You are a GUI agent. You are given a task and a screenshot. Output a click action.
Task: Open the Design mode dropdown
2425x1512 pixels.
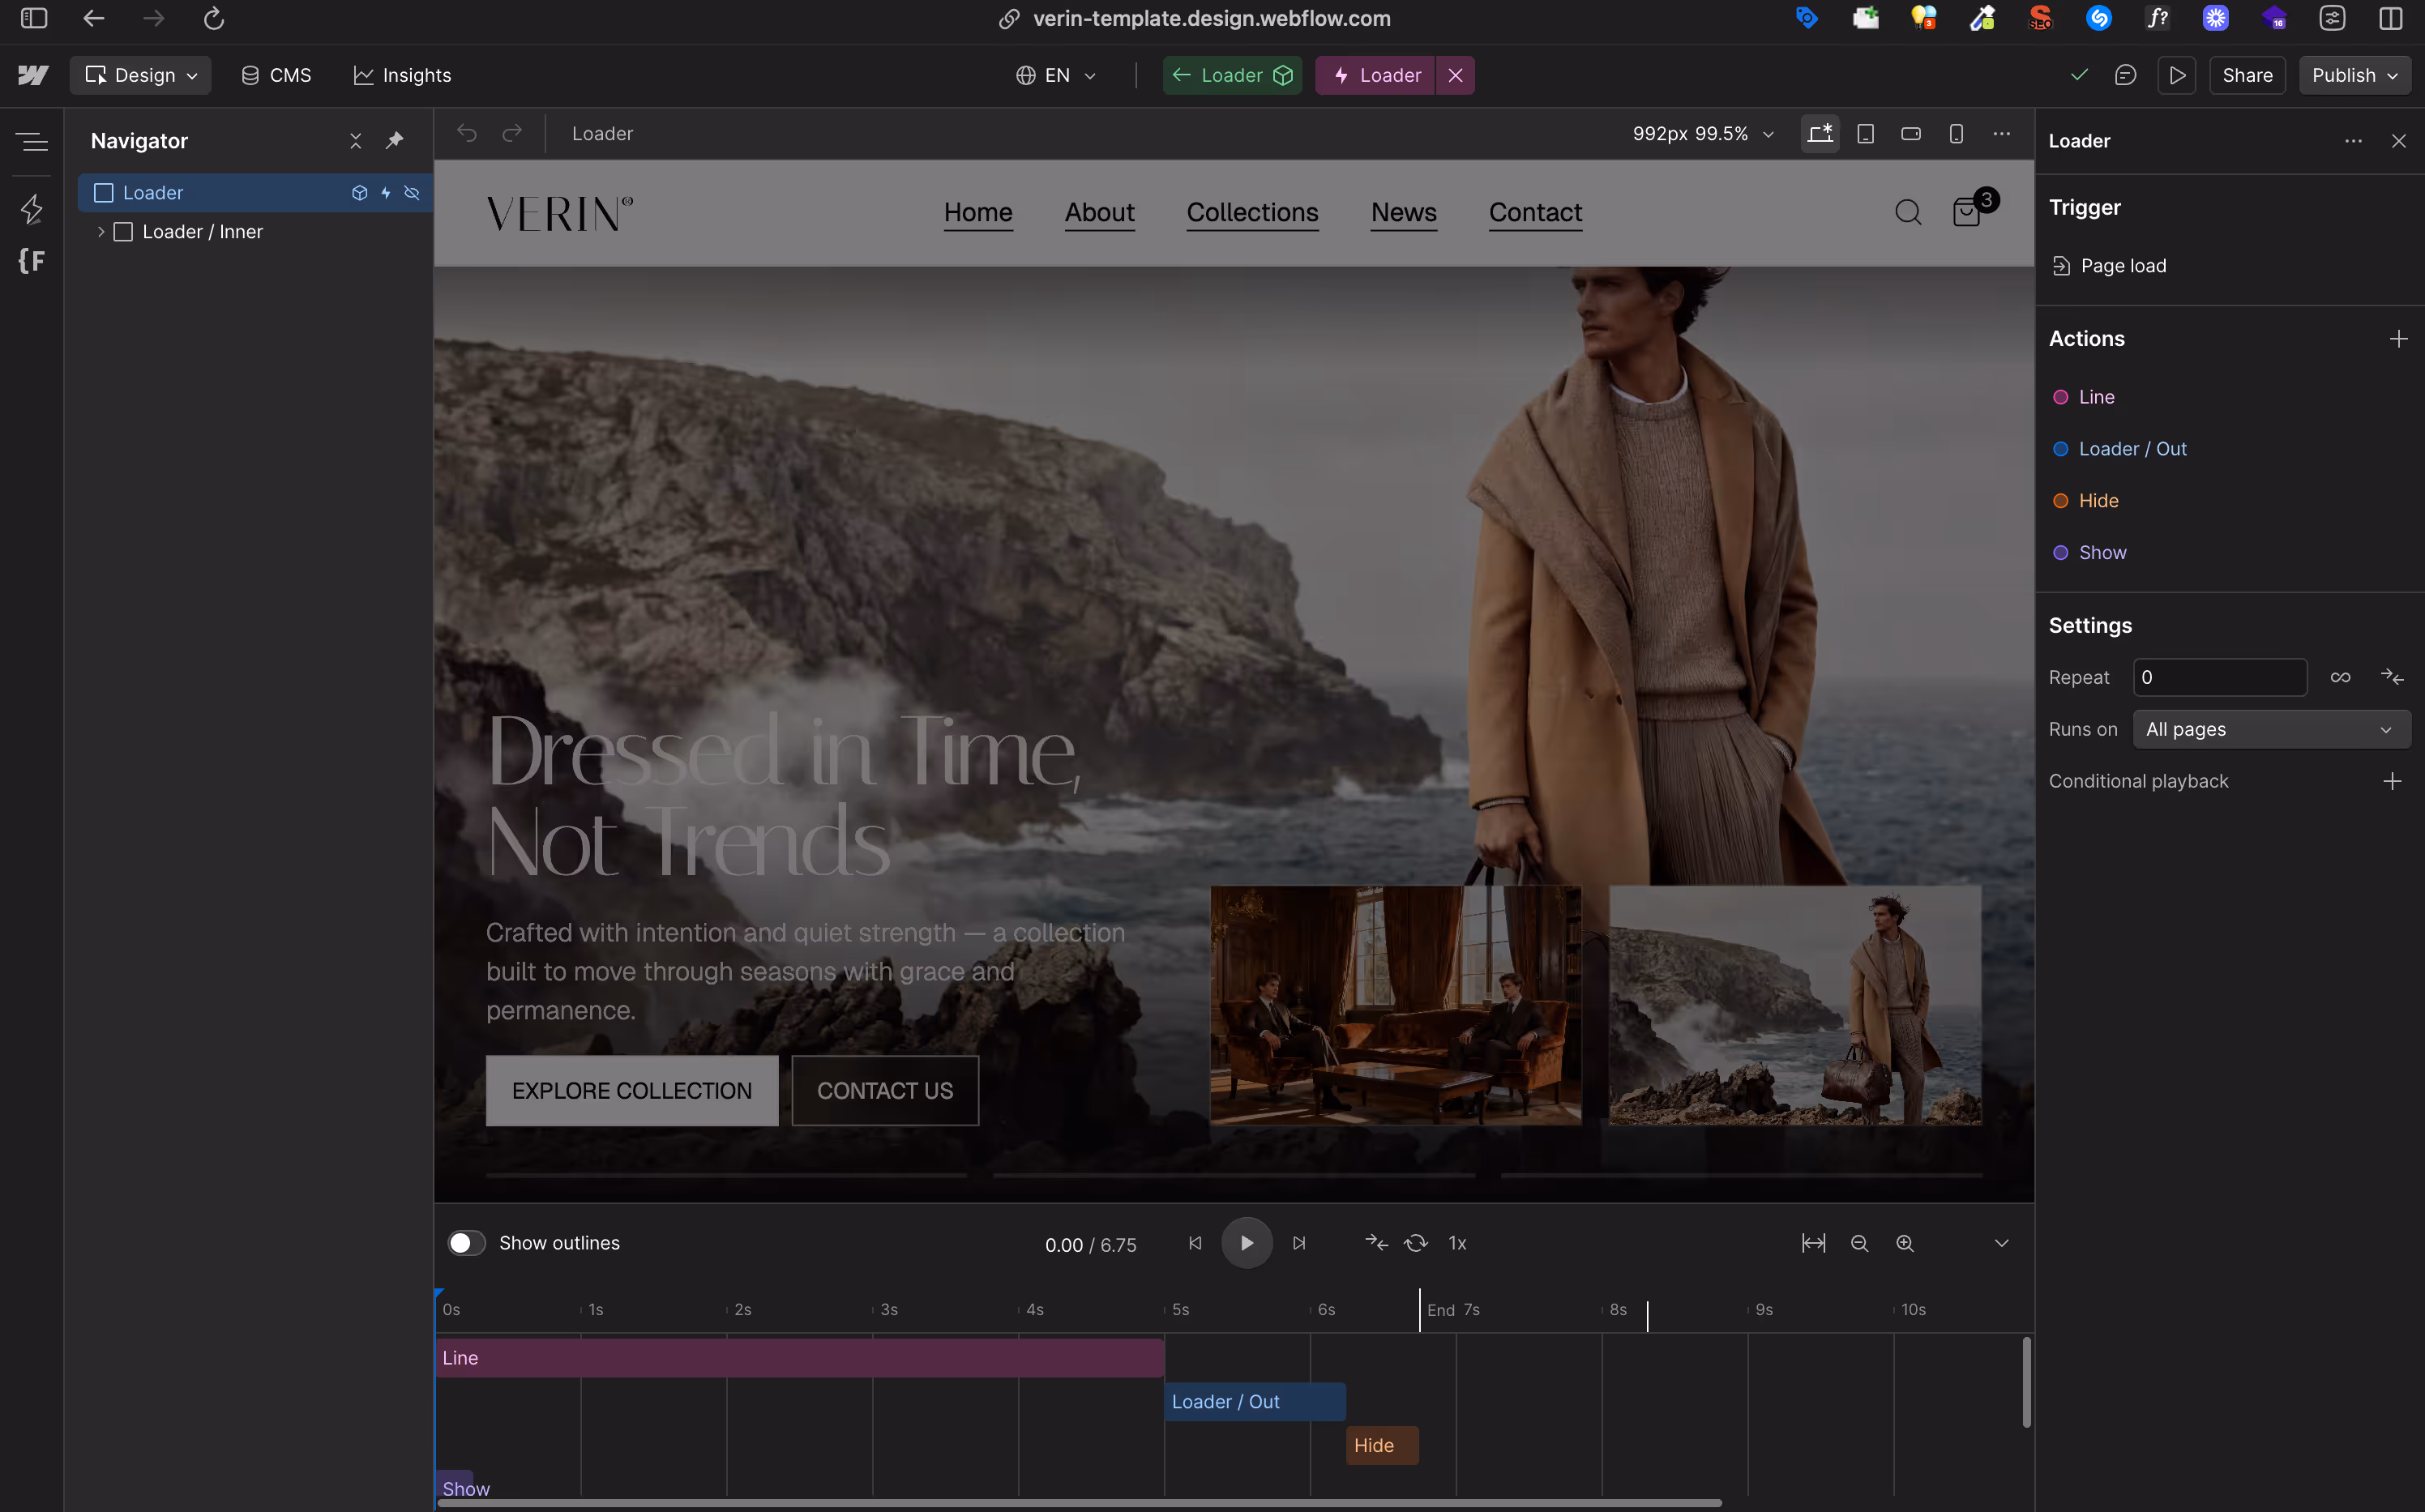point(140,75)
